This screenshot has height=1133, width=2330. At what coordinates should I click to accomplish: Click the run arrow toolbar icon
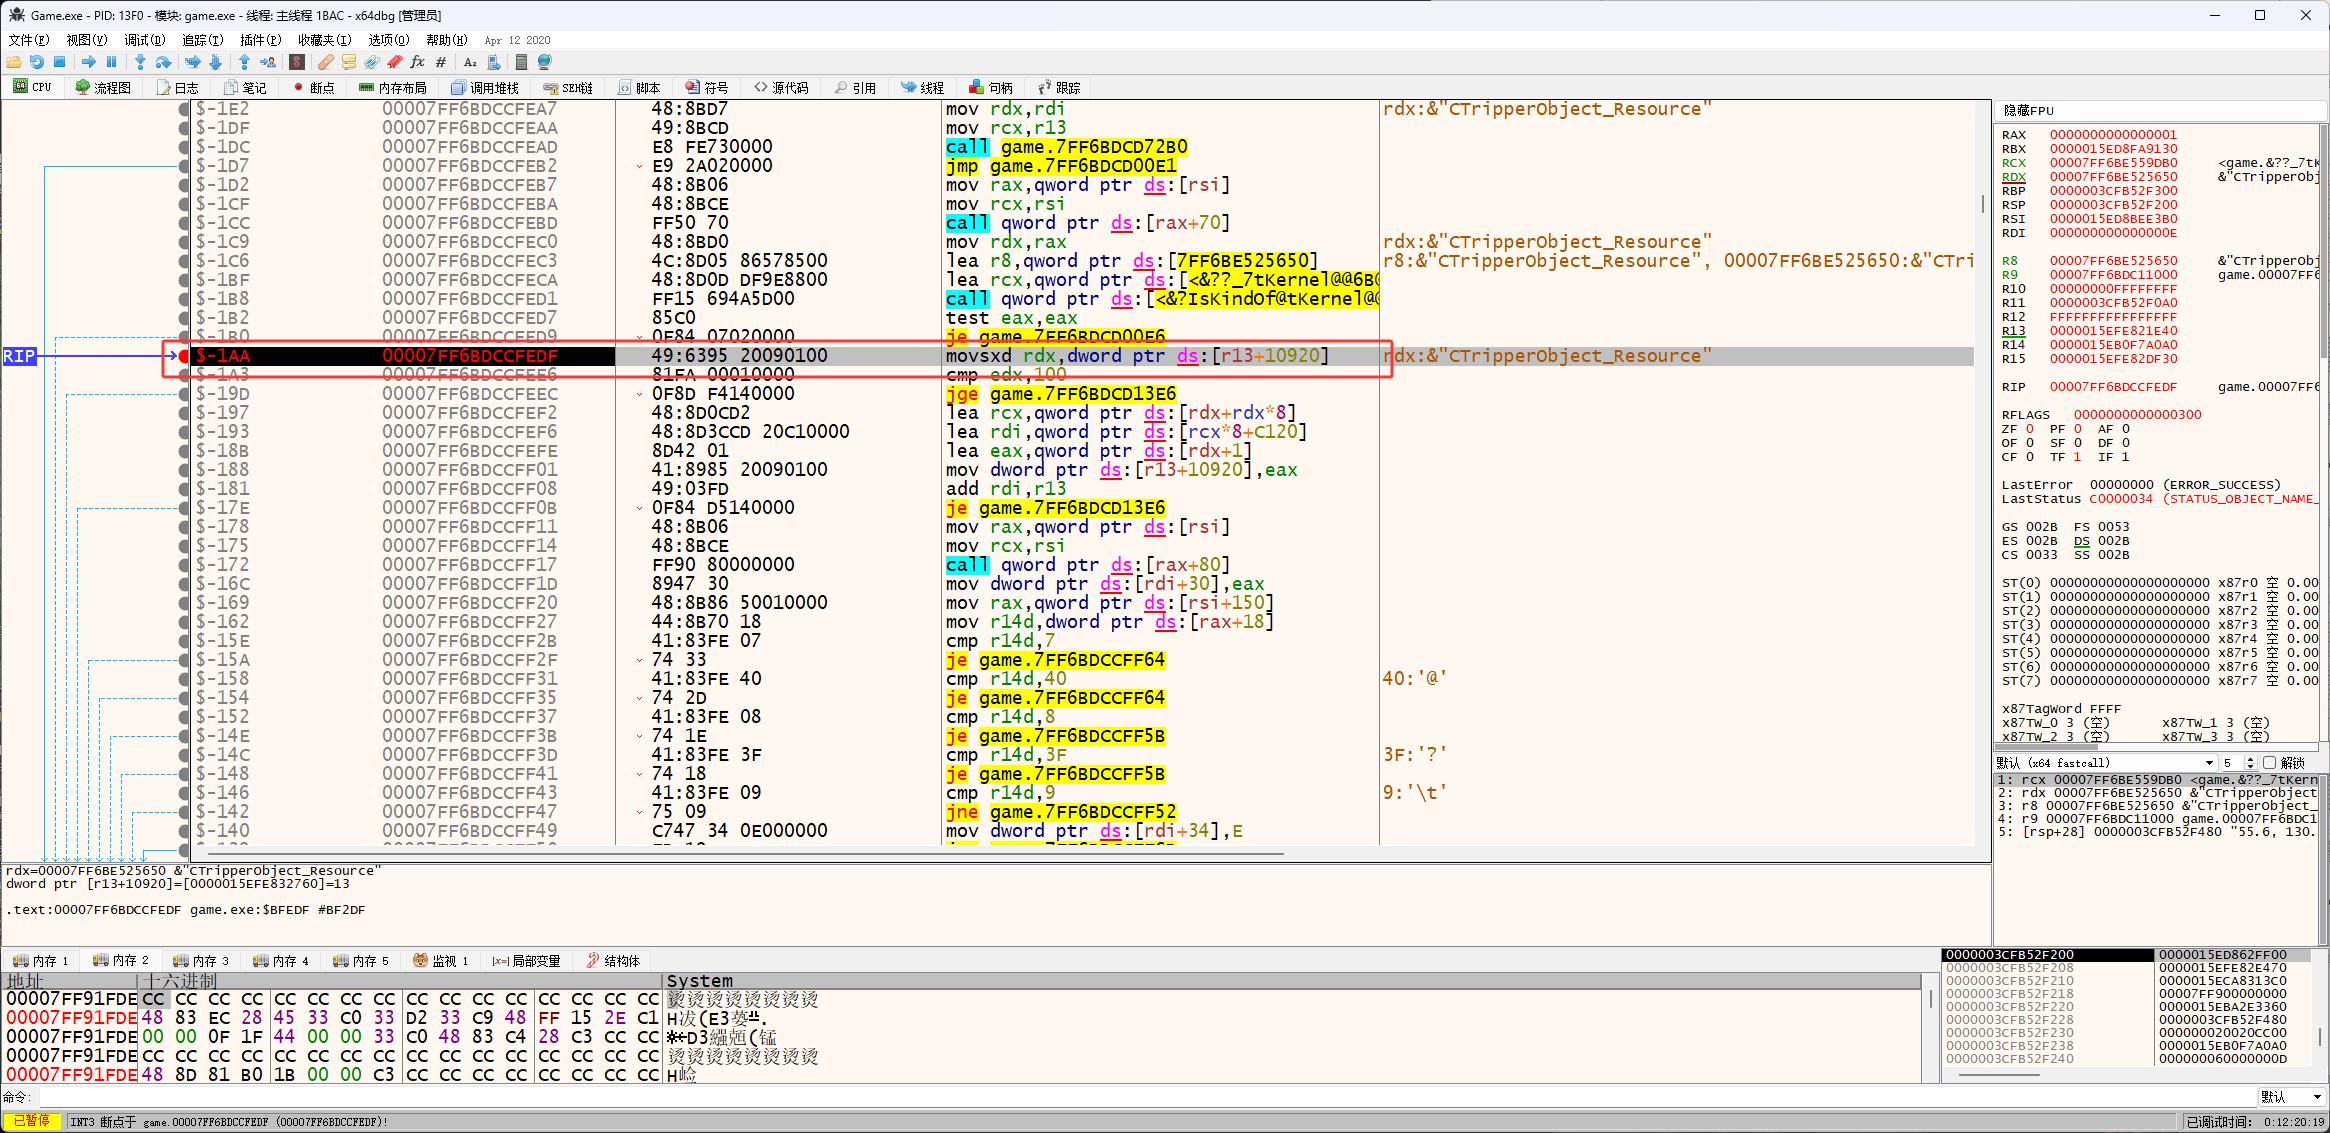pos(88,62)
